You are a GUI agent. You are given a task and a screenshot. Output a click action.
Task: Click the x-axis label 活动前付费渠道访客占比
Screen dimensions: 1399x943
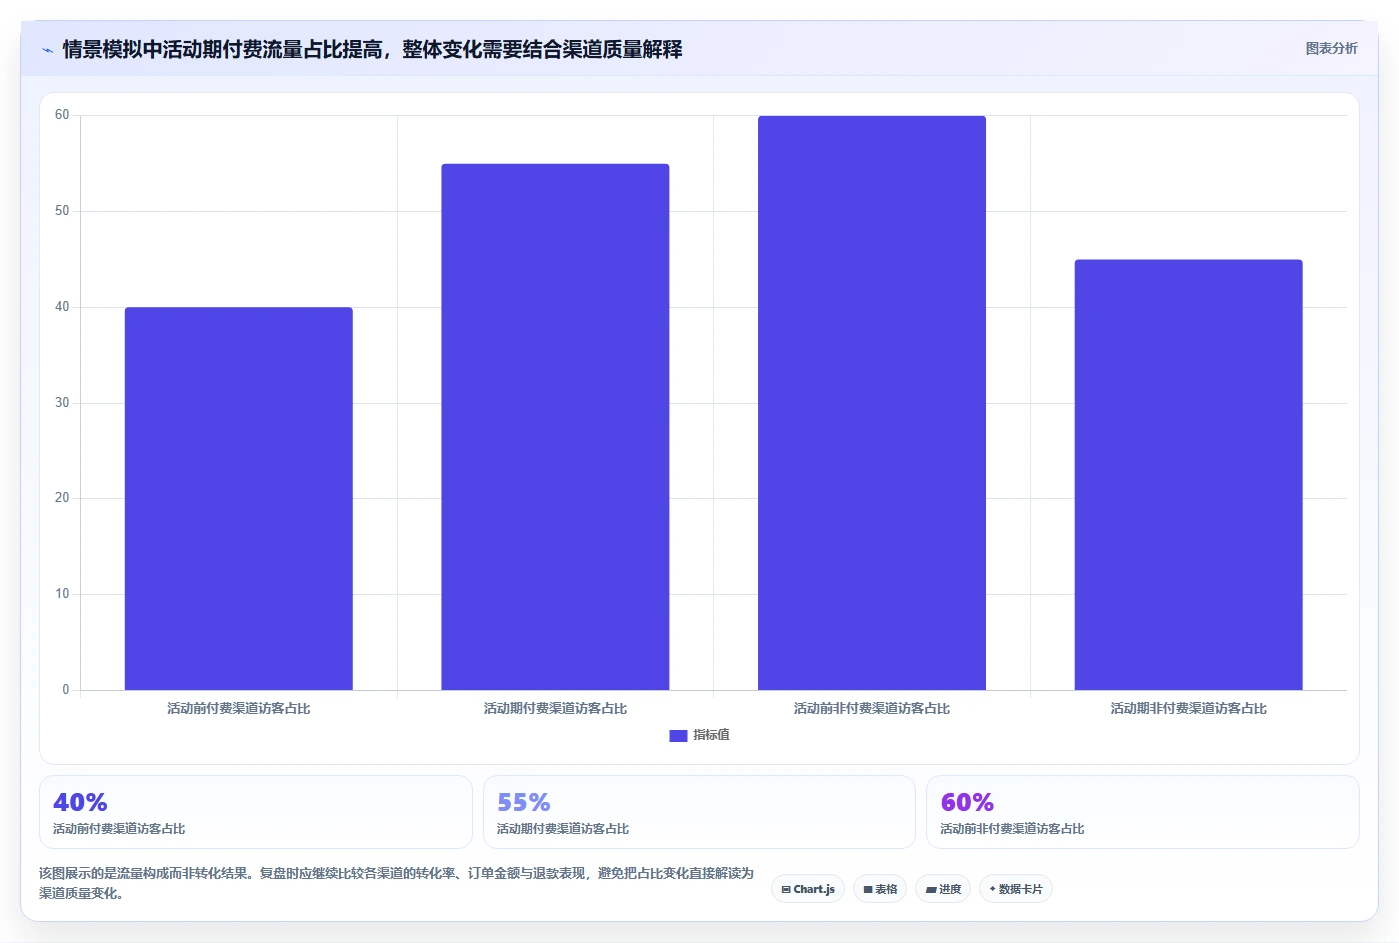(x=238, y=708)
